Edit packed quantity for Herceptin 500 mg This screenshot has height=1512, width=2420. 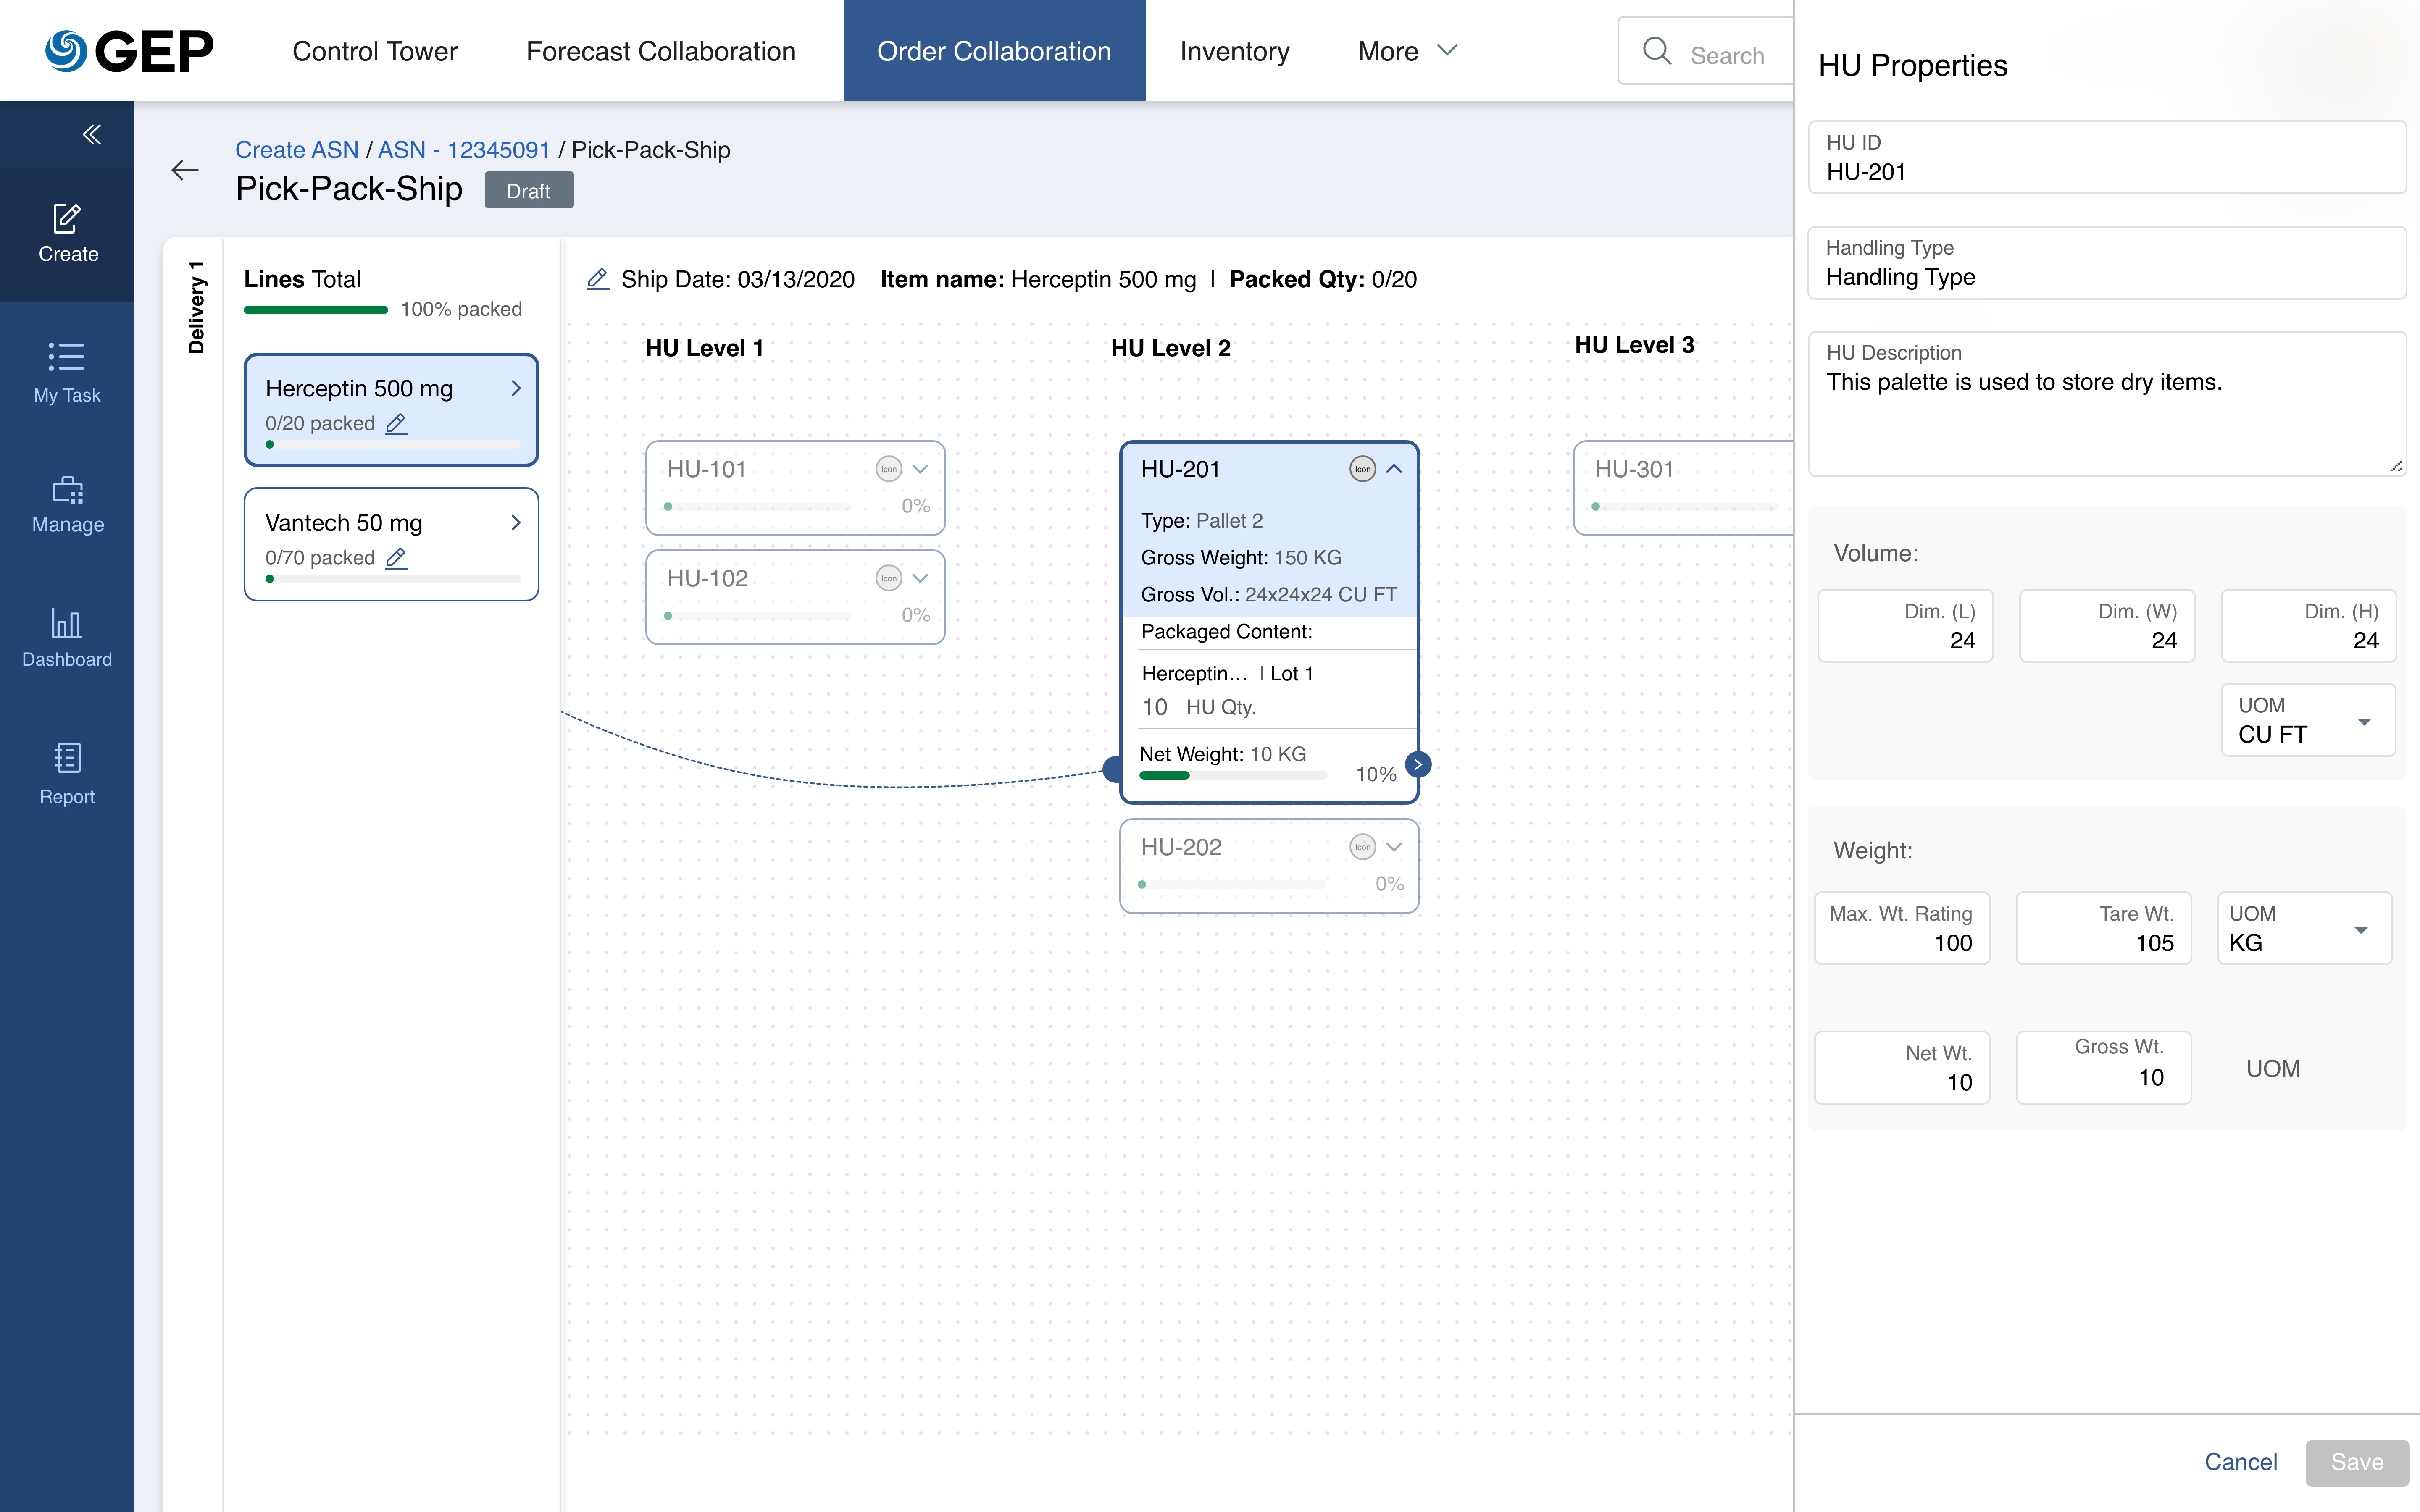[396, 424]
